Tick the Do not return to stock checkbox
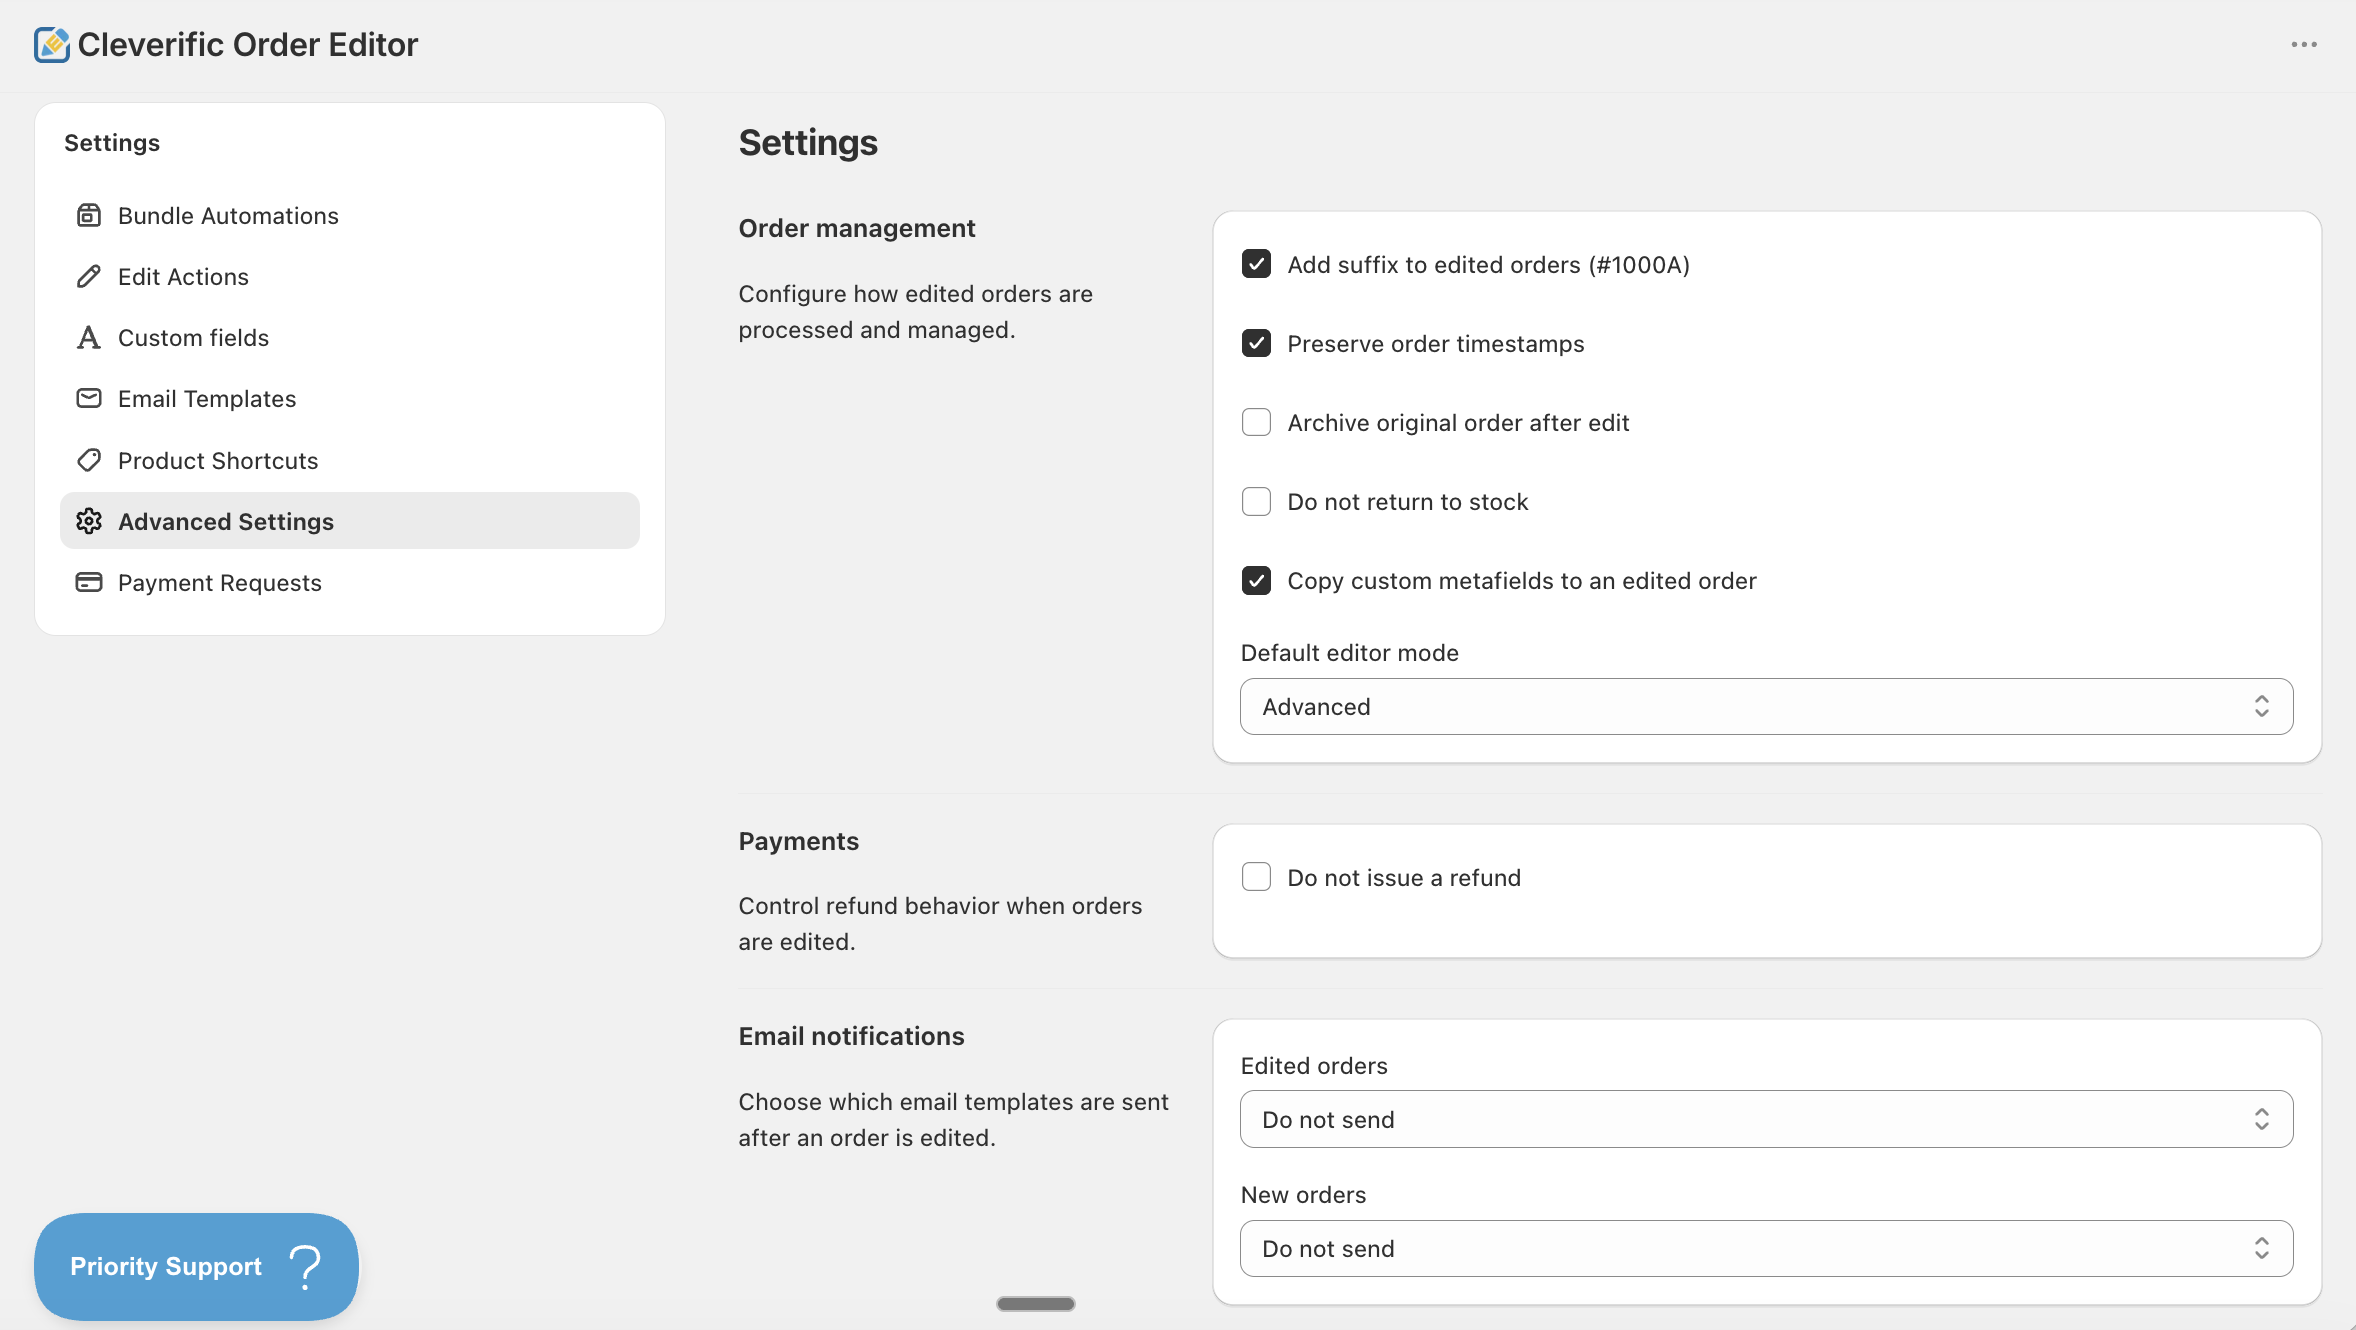 (x=1256, y=501)
